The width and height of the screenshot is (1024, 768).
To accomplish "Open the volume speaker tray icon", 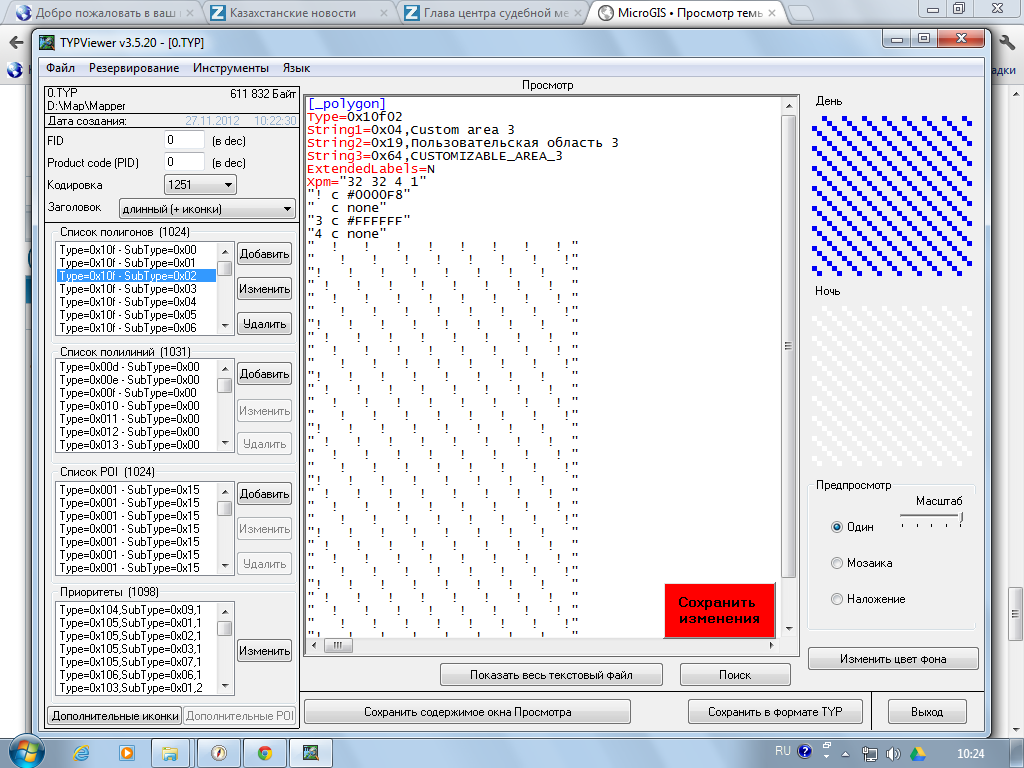I will [893, 753].
